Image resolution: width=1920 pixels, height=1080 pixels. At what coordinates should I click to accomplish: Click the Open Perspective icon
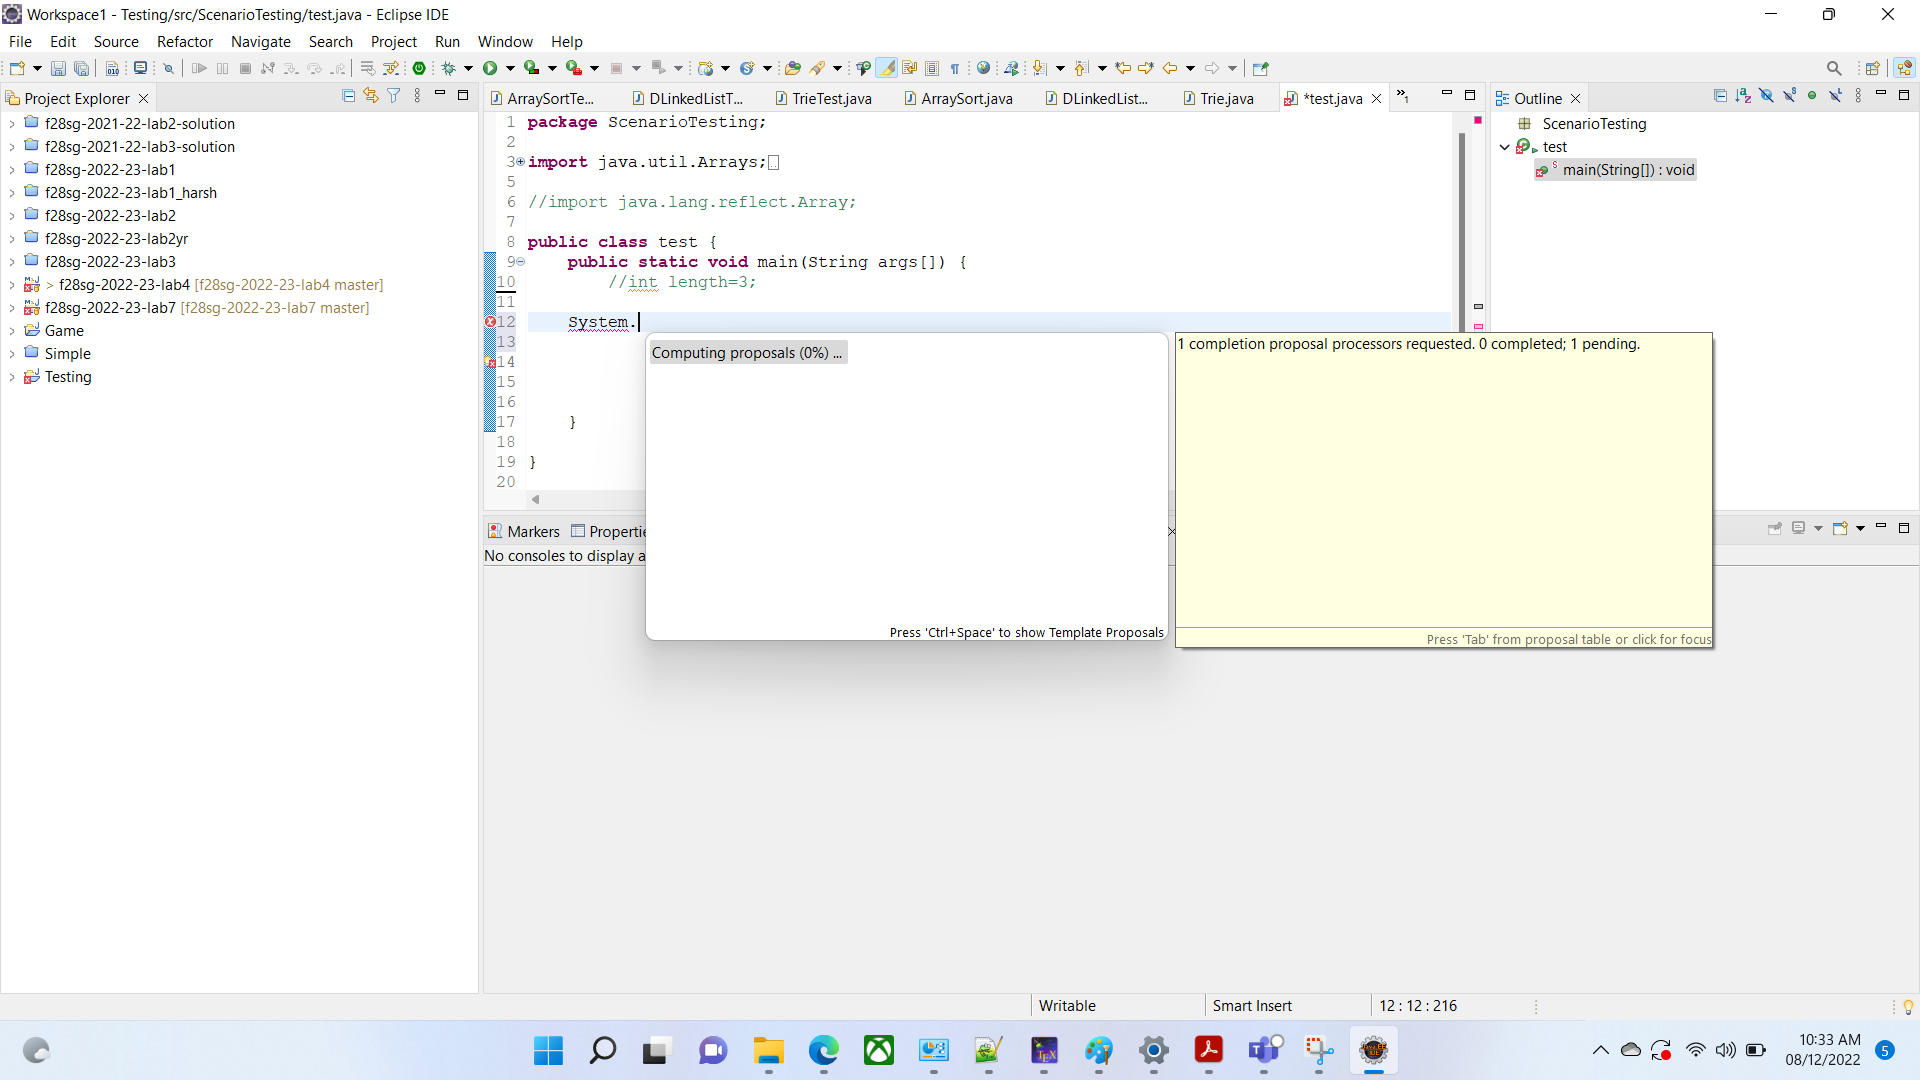[x=1872, y=68]
